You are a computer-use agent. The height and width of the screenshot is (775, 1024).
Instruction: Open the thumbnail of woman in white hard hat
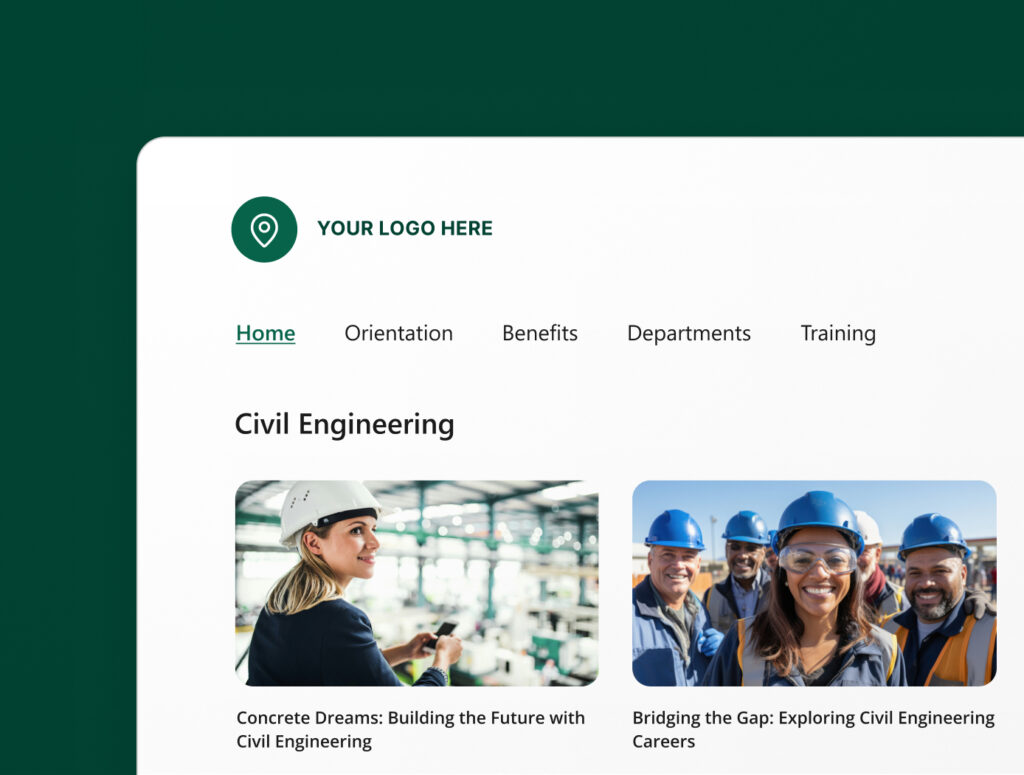coord(416,582)
